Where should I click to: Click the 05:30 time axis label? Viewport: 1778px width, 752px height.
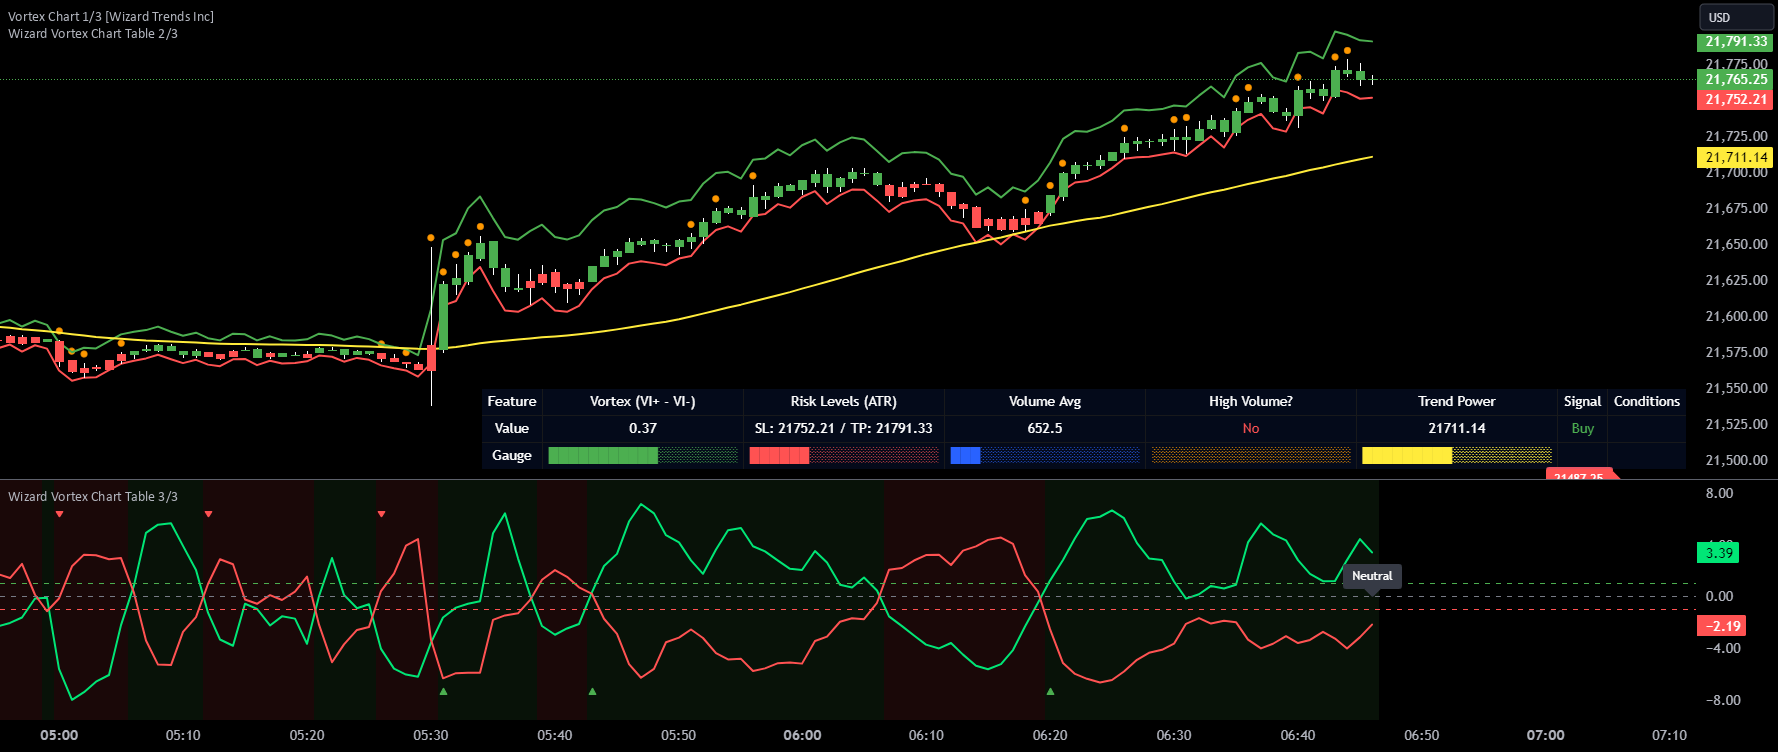tap(431, 735)
